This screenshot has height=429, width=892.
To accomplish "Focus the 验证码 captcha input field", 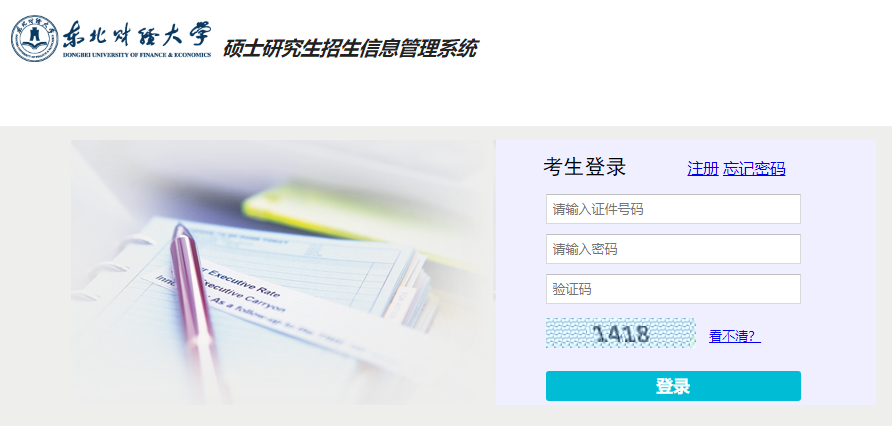I will 673,289.
